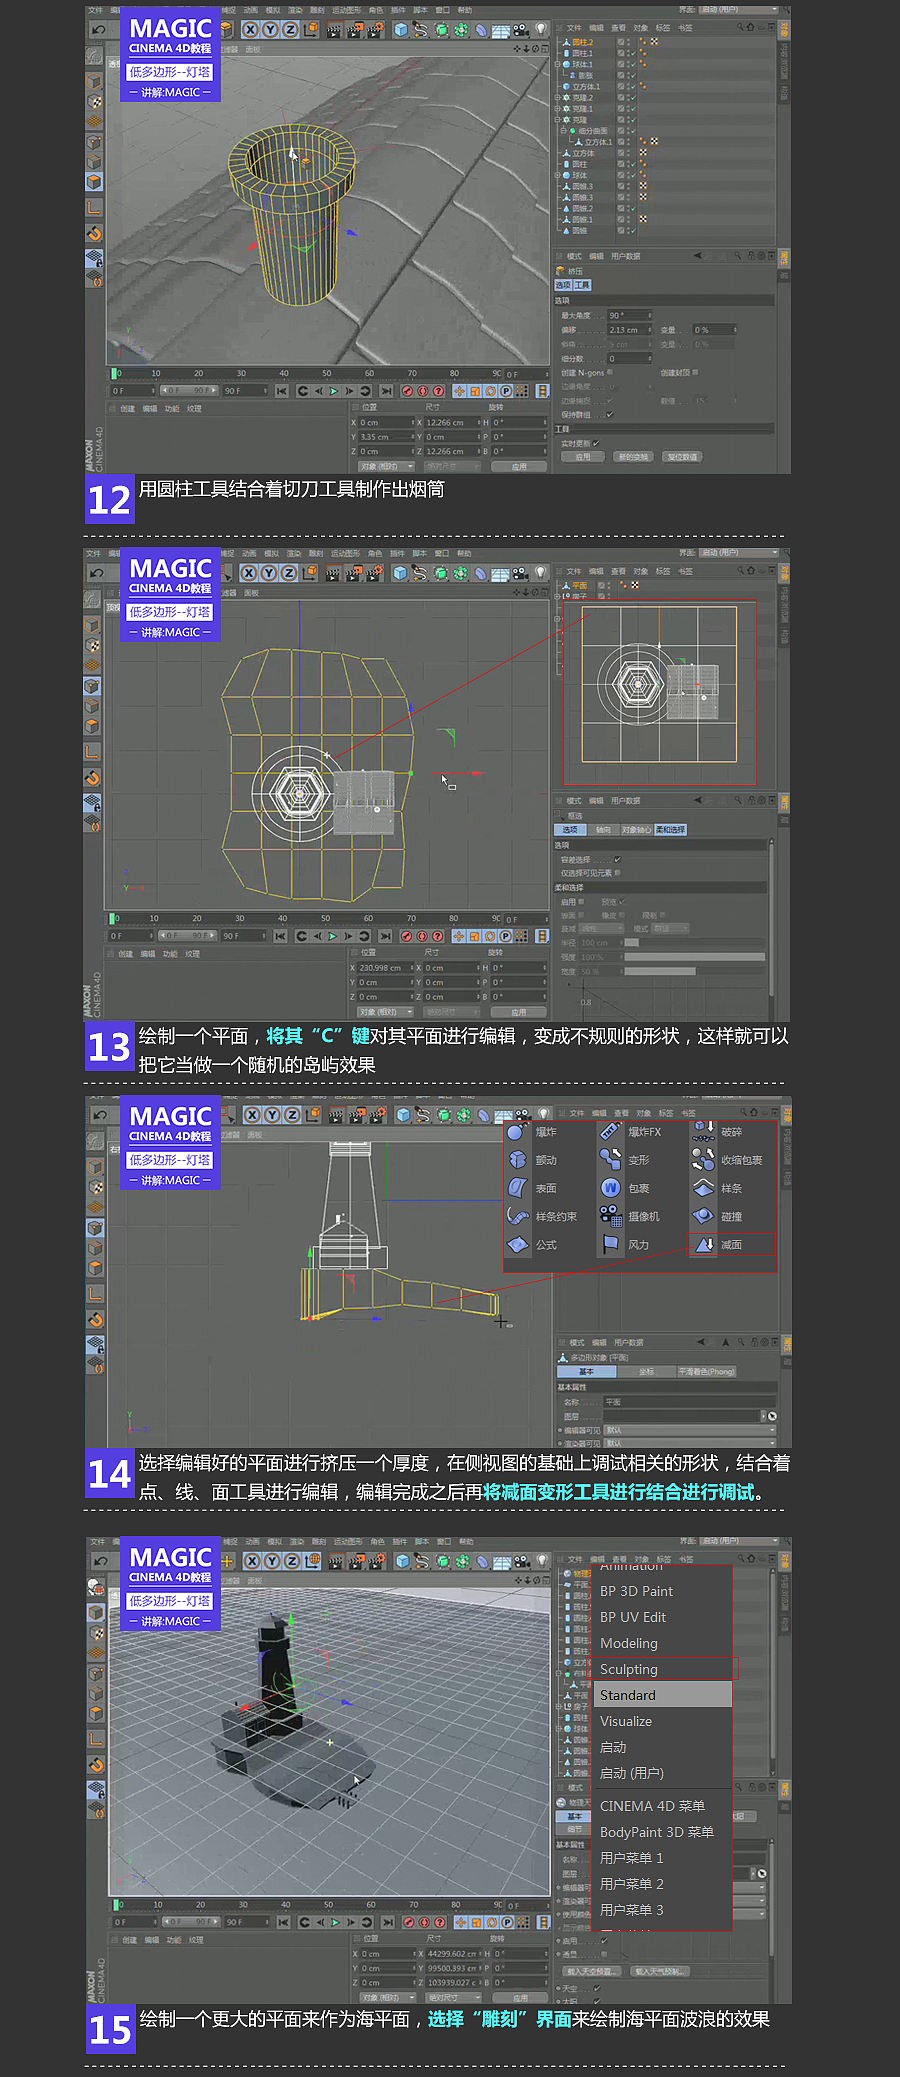Open the 界面 layout dropdown in step 13

(739, 552)
